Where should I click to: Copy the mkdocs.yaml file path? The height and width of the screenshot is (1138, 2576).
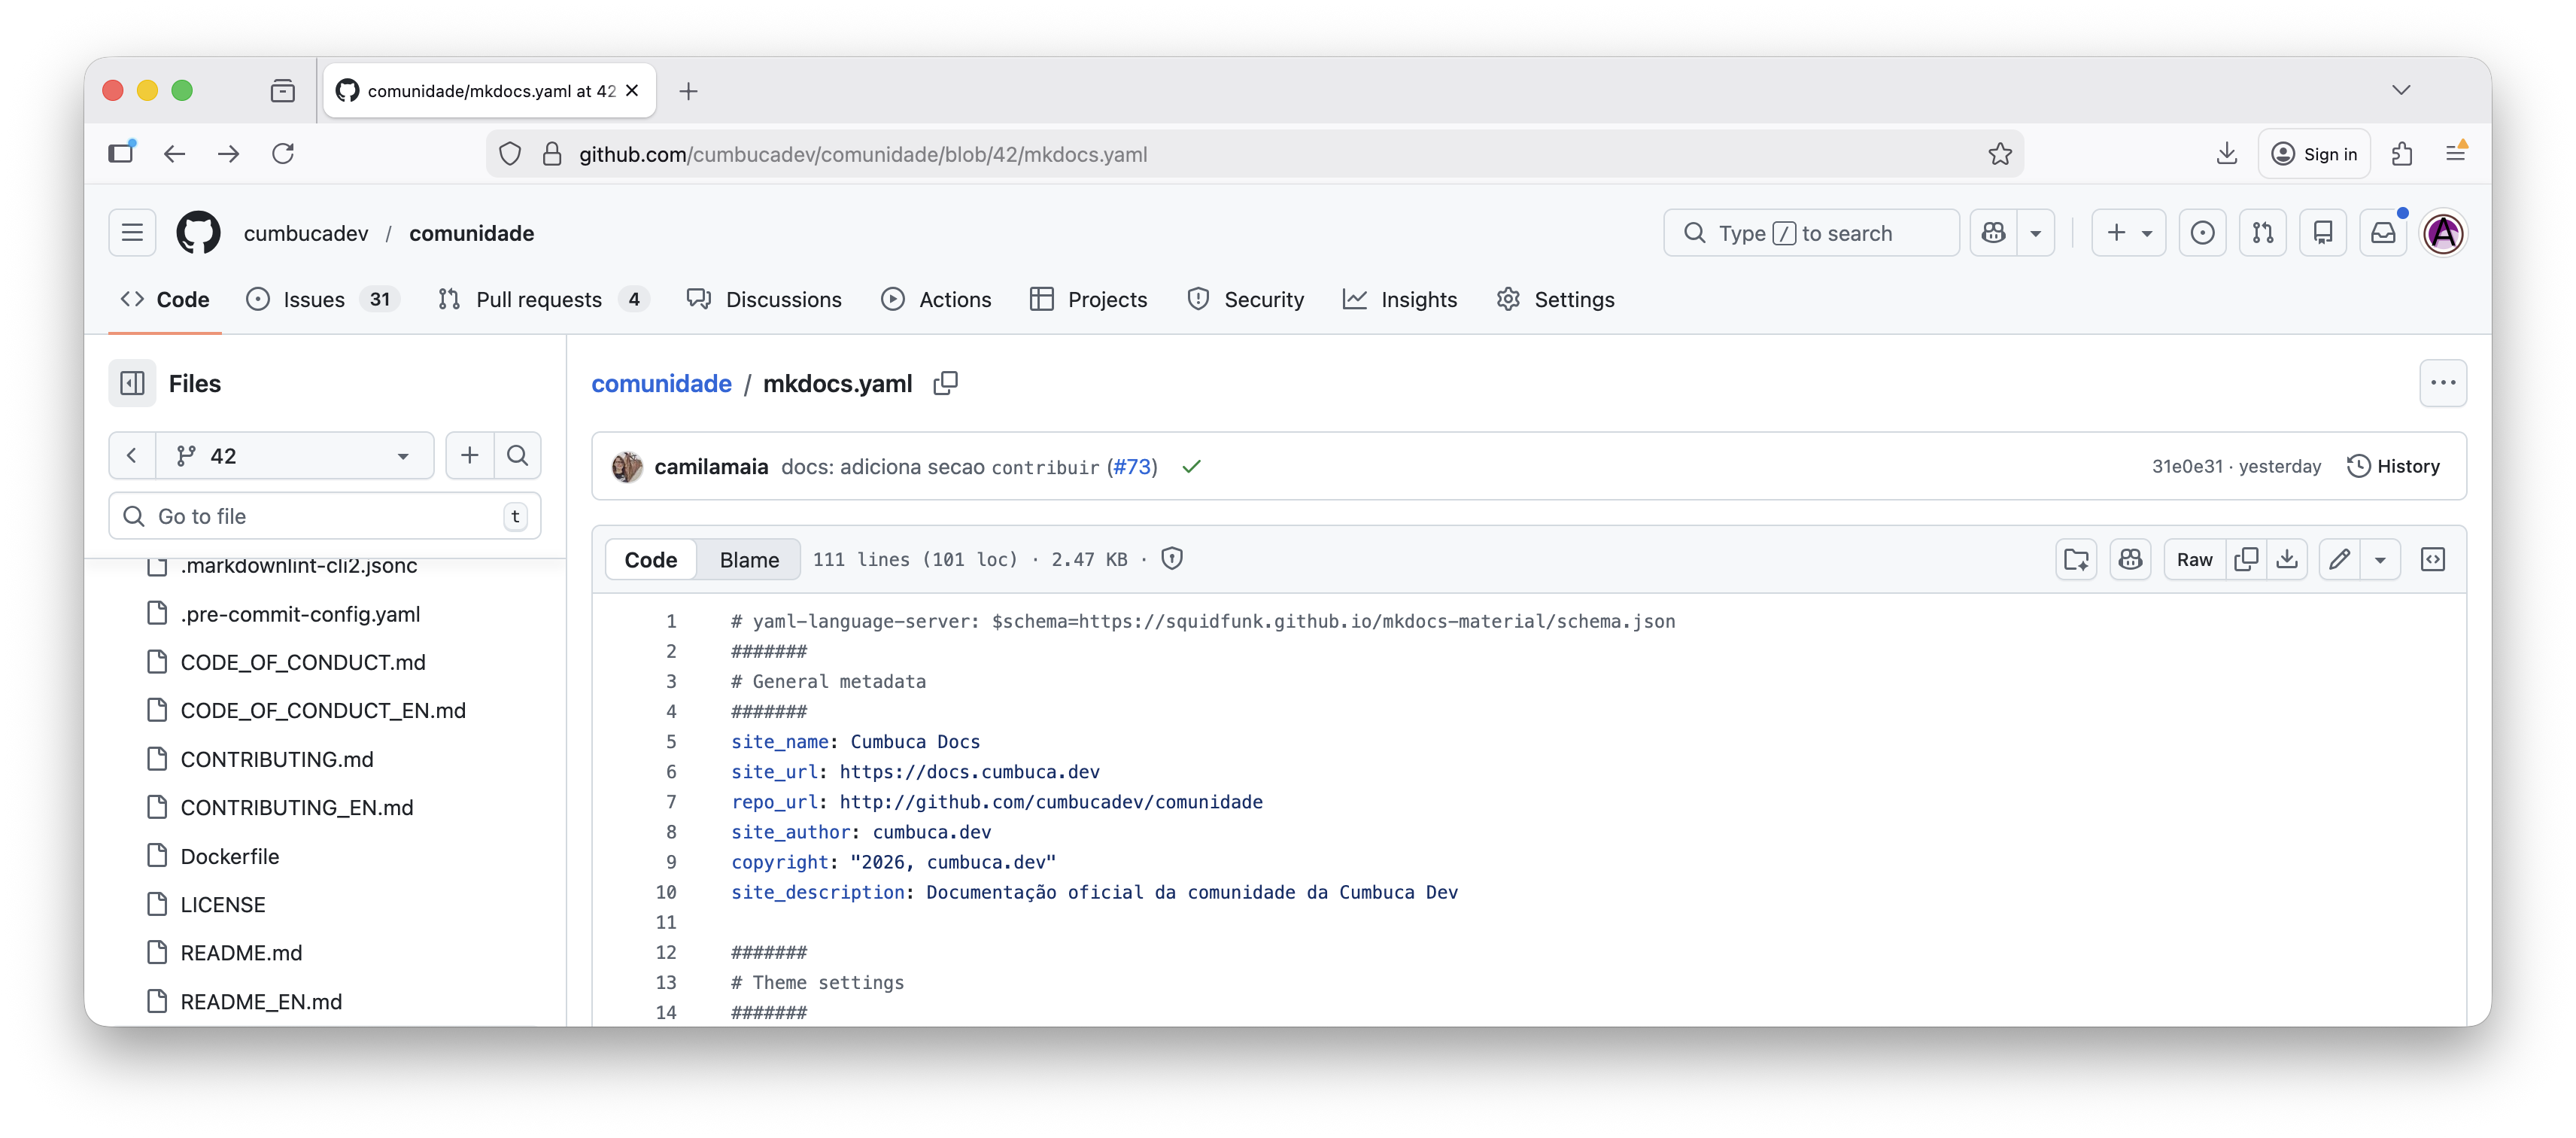click(945, 383)
